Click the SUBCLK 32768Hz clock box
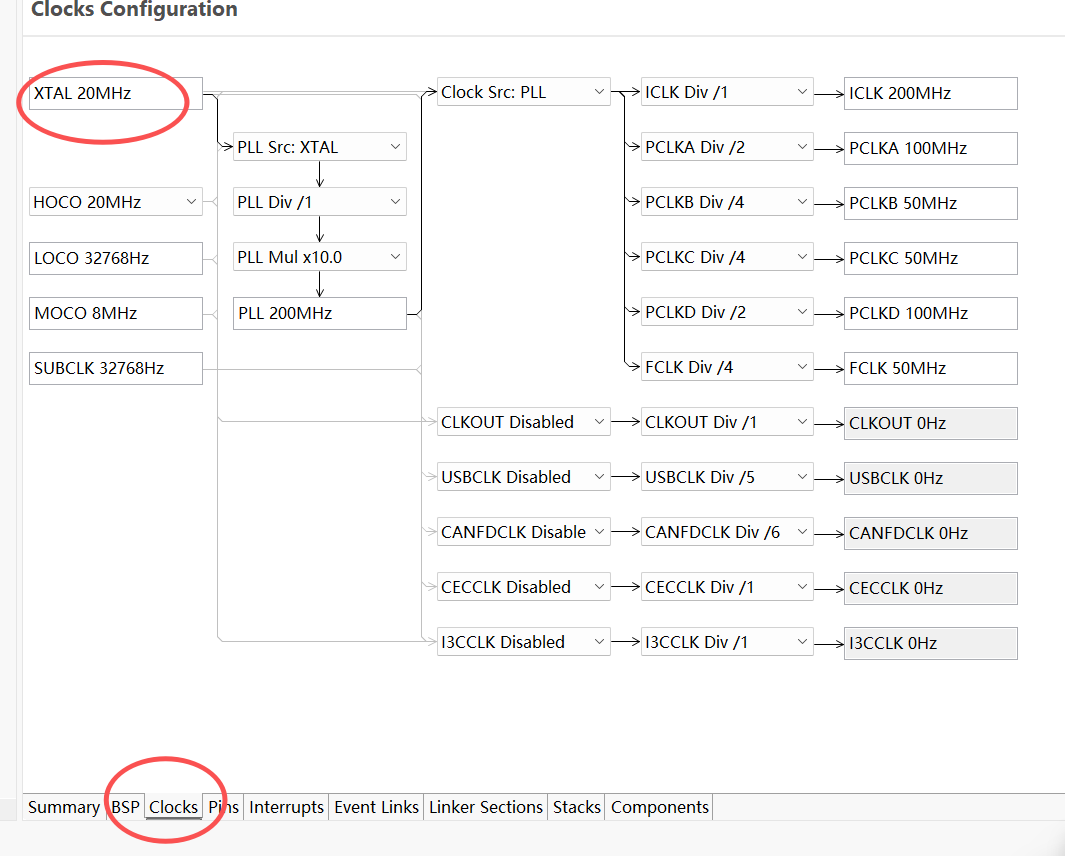This screenshot has width=1065, height=856. [x=115, y=368]
